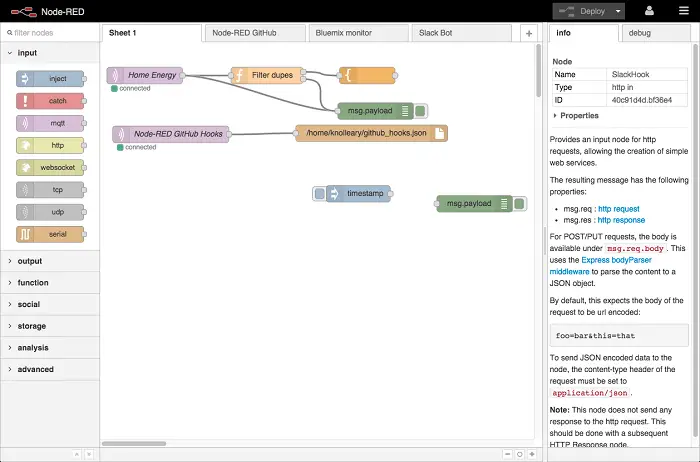Select the serial node in palette
Viewport: 700px width, 462px height.
click(x=50, y=234)
